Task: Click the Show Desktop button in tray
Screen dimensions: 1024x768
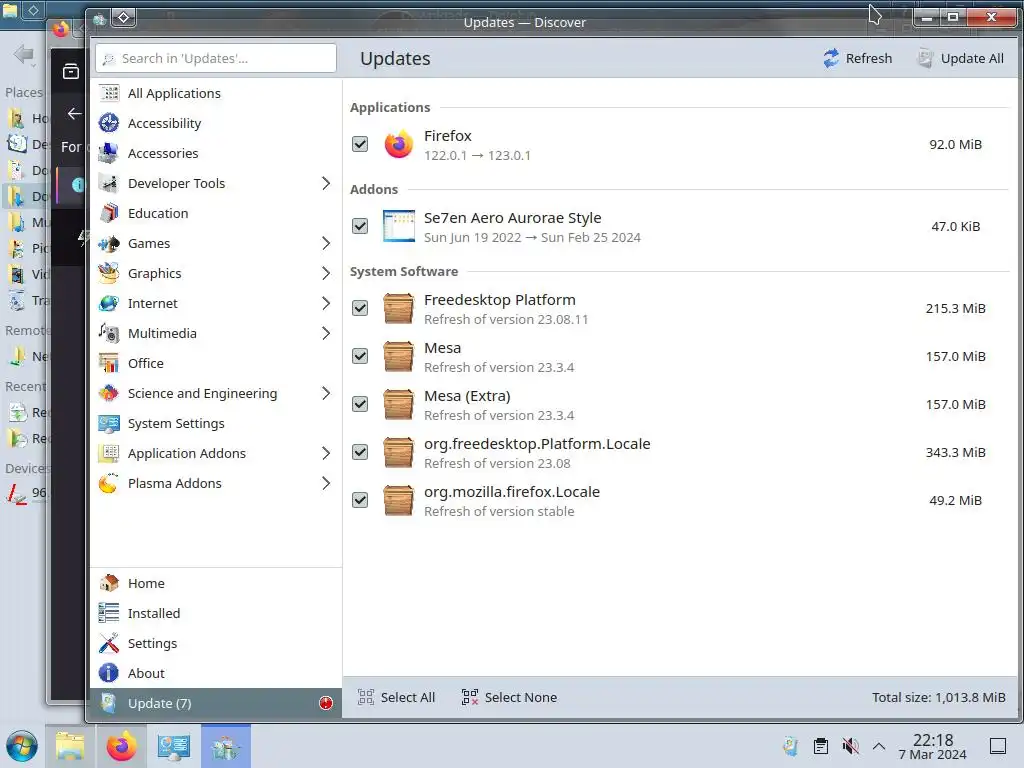Action: click(x=998, y=746)
